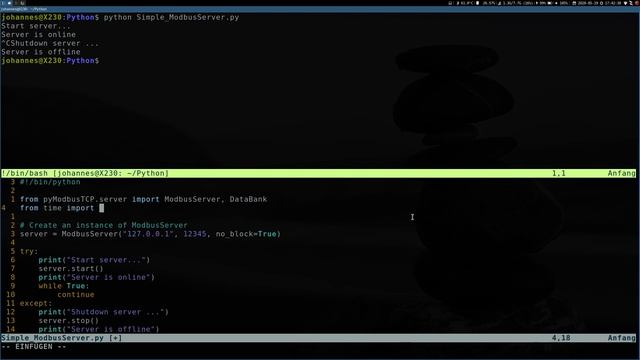Click the block cursor after 'from time import'
This screenshot has width=640, height=360.
pos(102,208)
